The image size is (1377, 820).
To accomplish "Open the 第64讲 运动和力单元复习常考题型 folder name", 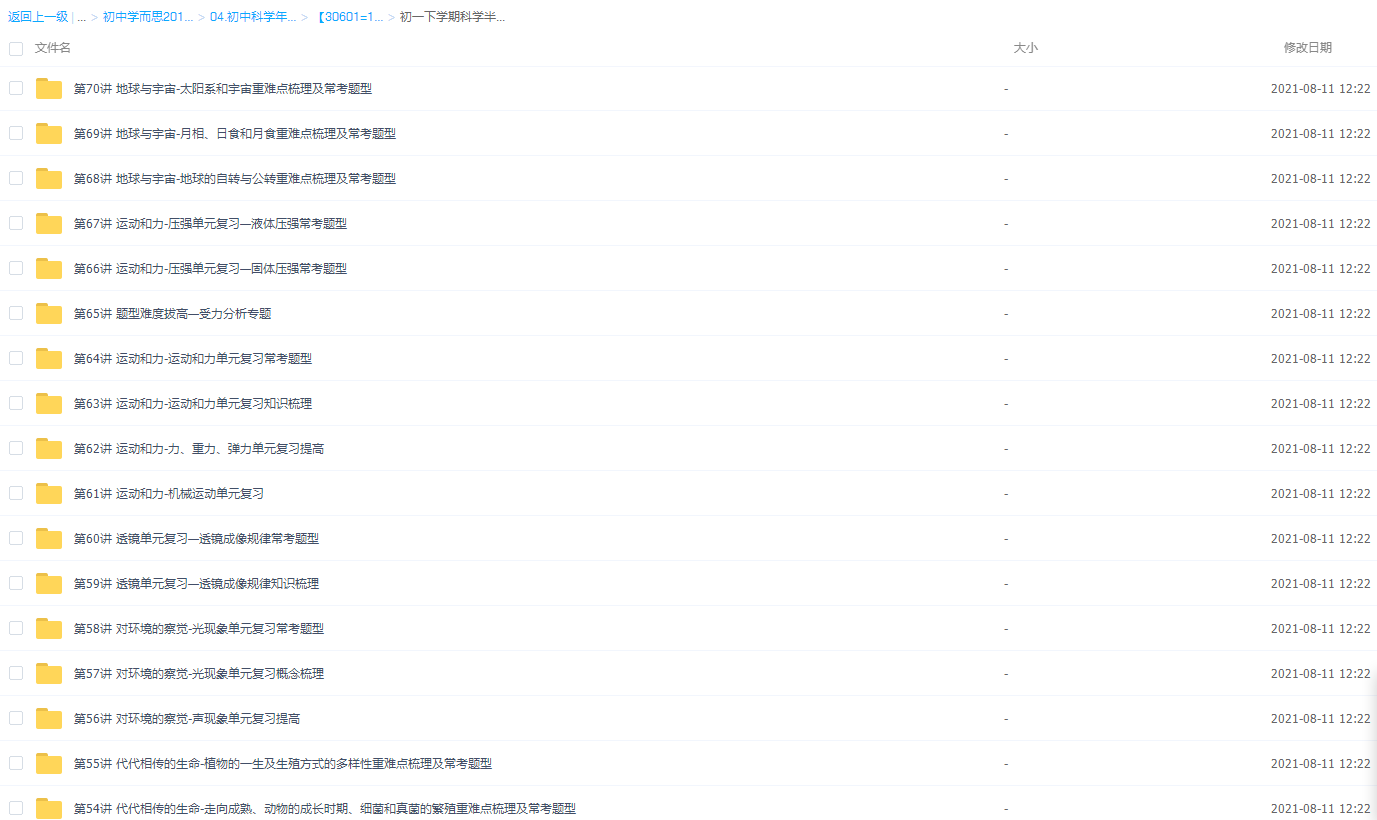I will point(193,359).
